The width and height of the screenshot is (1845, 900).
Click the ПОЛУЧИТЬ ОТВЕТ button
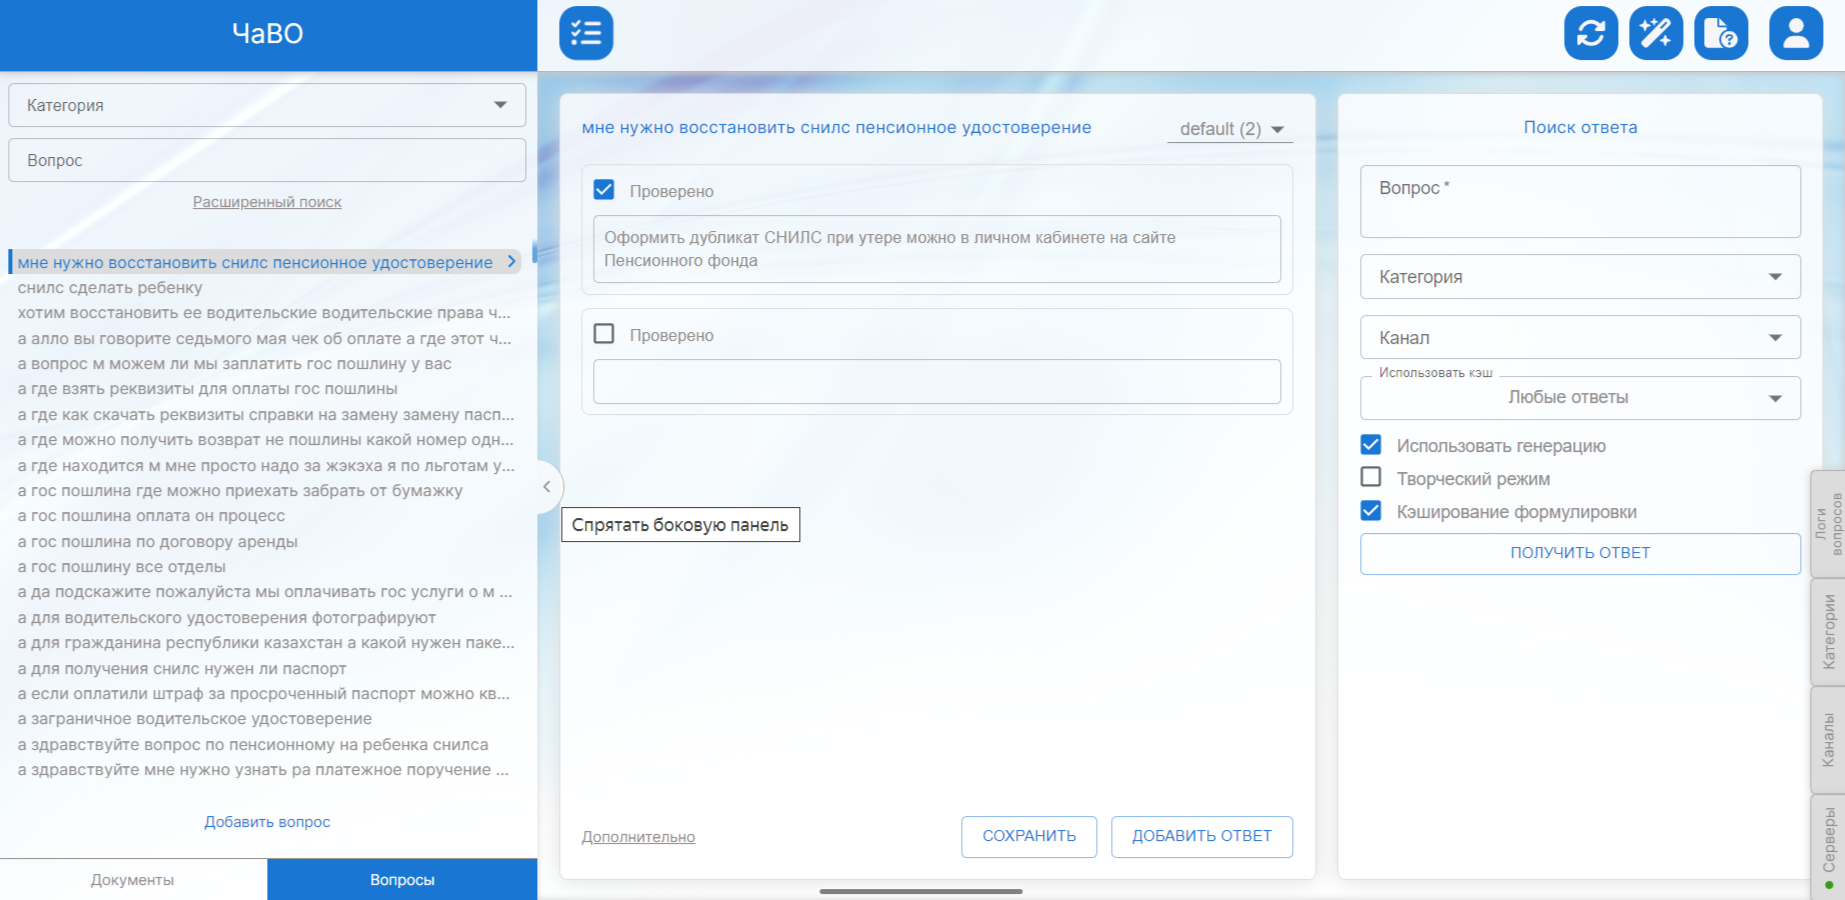(x=1579, y=553)
